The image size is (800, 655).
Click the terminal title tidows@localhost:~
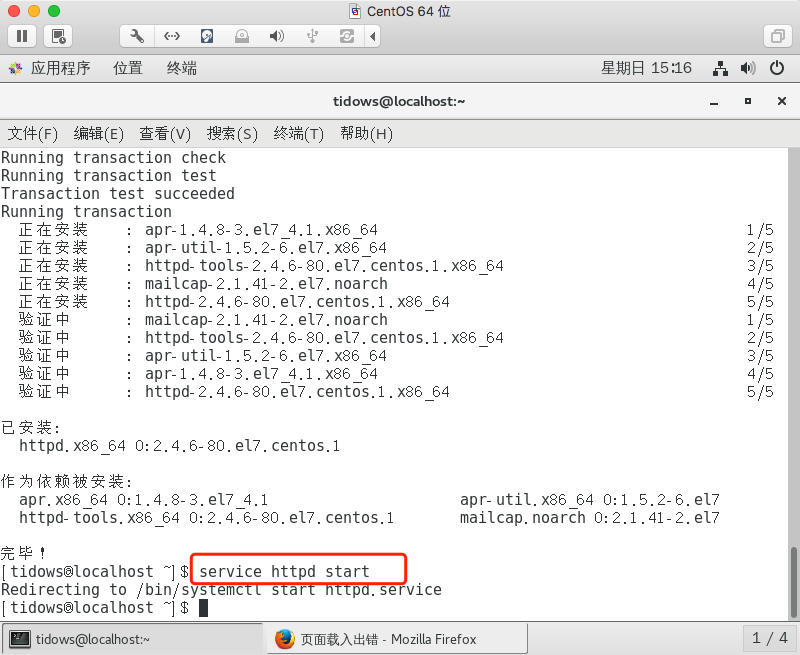point(399,101)
